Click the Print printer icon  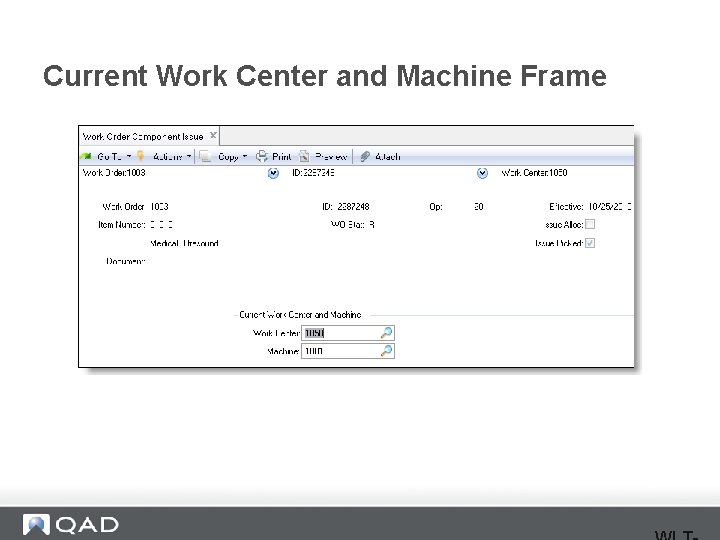(261, 157)
